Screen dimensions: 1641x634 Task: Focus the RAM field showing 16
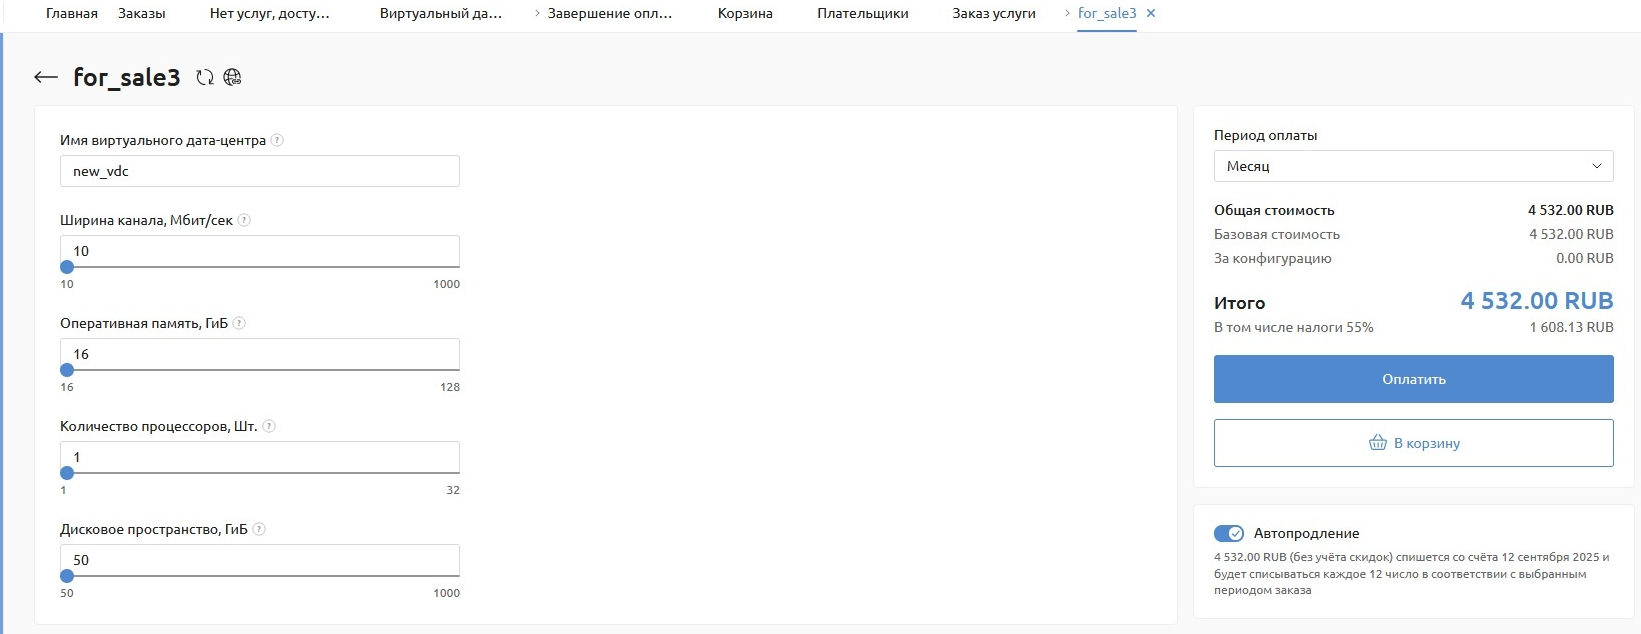(x=260, y=354)
